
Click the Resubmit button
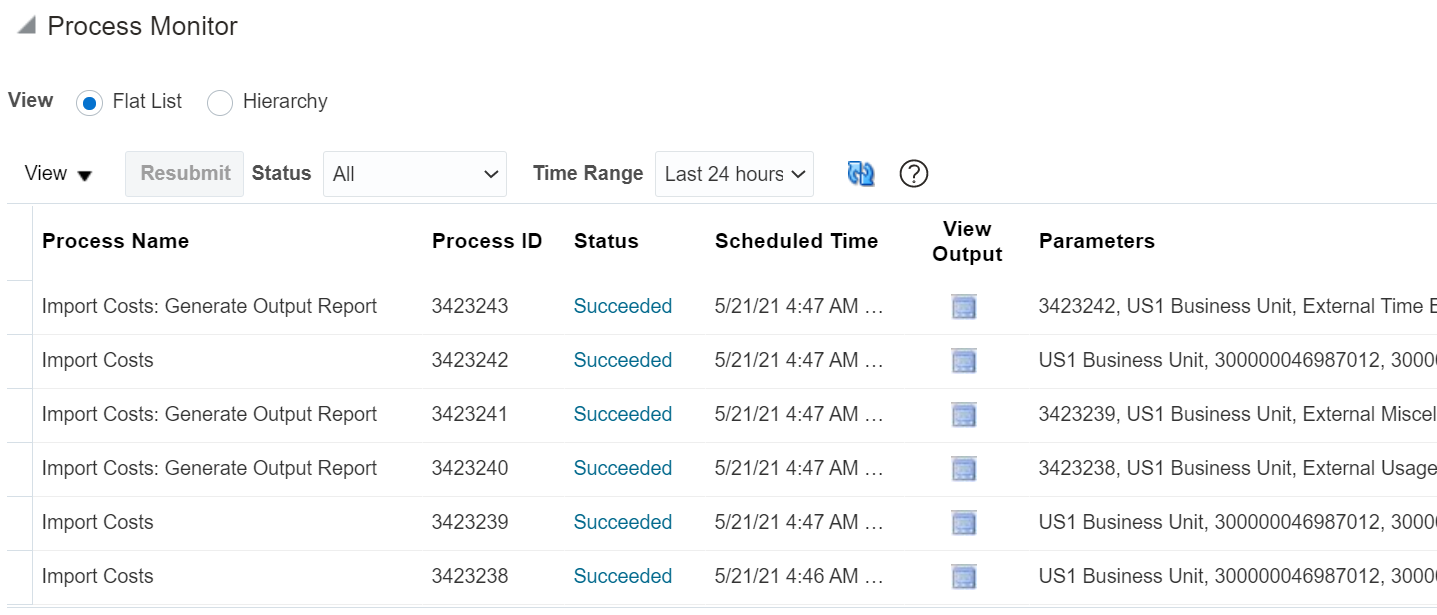click(185, 173)
